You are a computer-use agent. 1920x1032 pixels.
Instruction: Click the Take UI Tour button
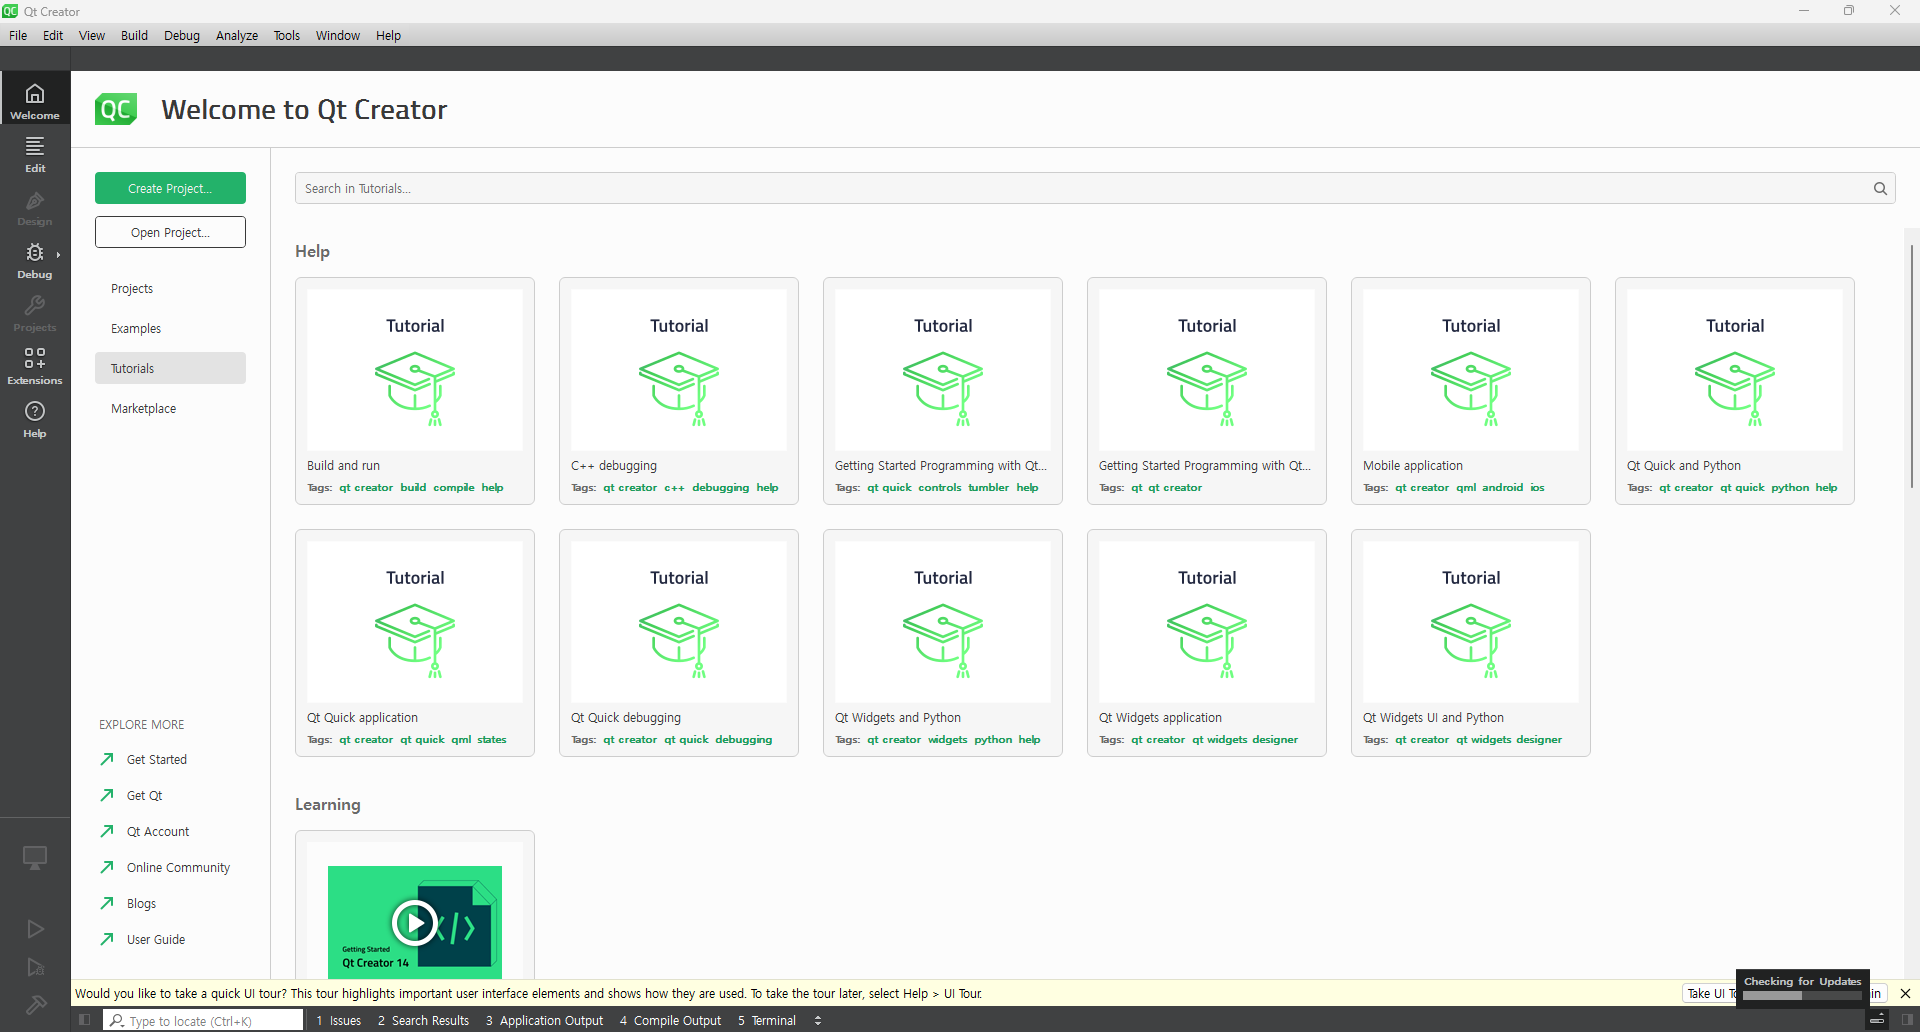tap(1710, 993)
